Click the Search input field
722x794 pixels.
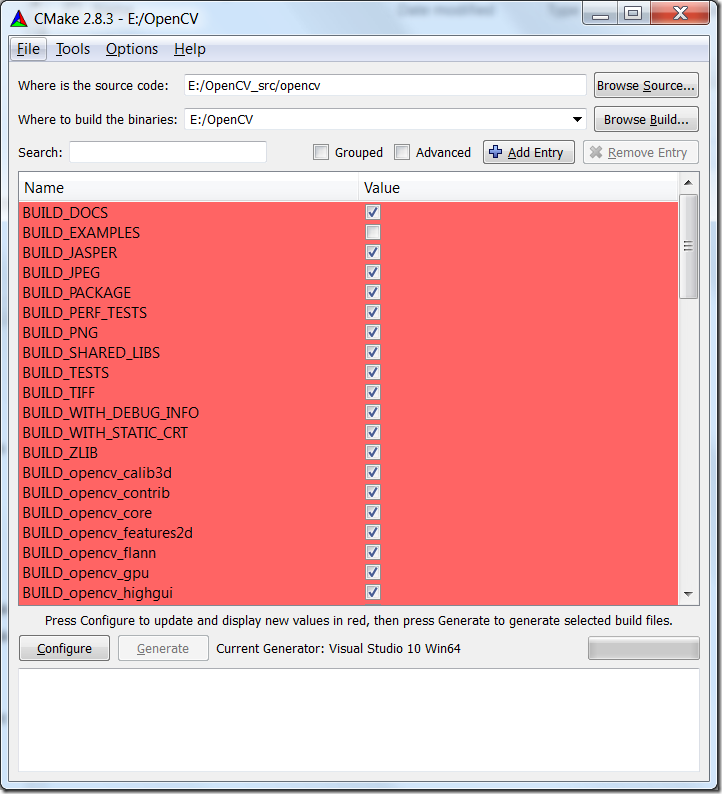(168, 152)
